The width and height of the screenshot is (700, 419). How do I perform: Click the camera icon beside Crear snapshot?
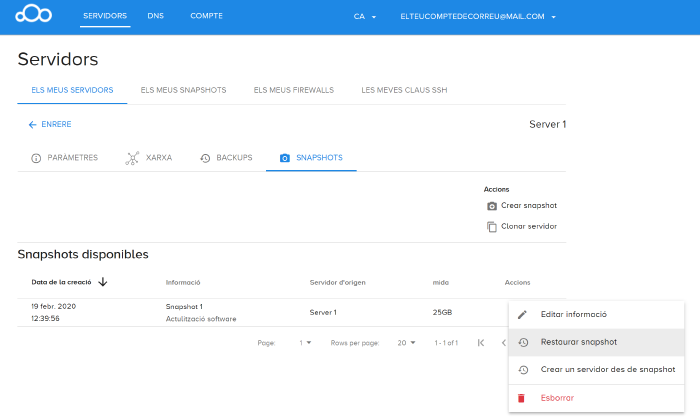(492, 206)
